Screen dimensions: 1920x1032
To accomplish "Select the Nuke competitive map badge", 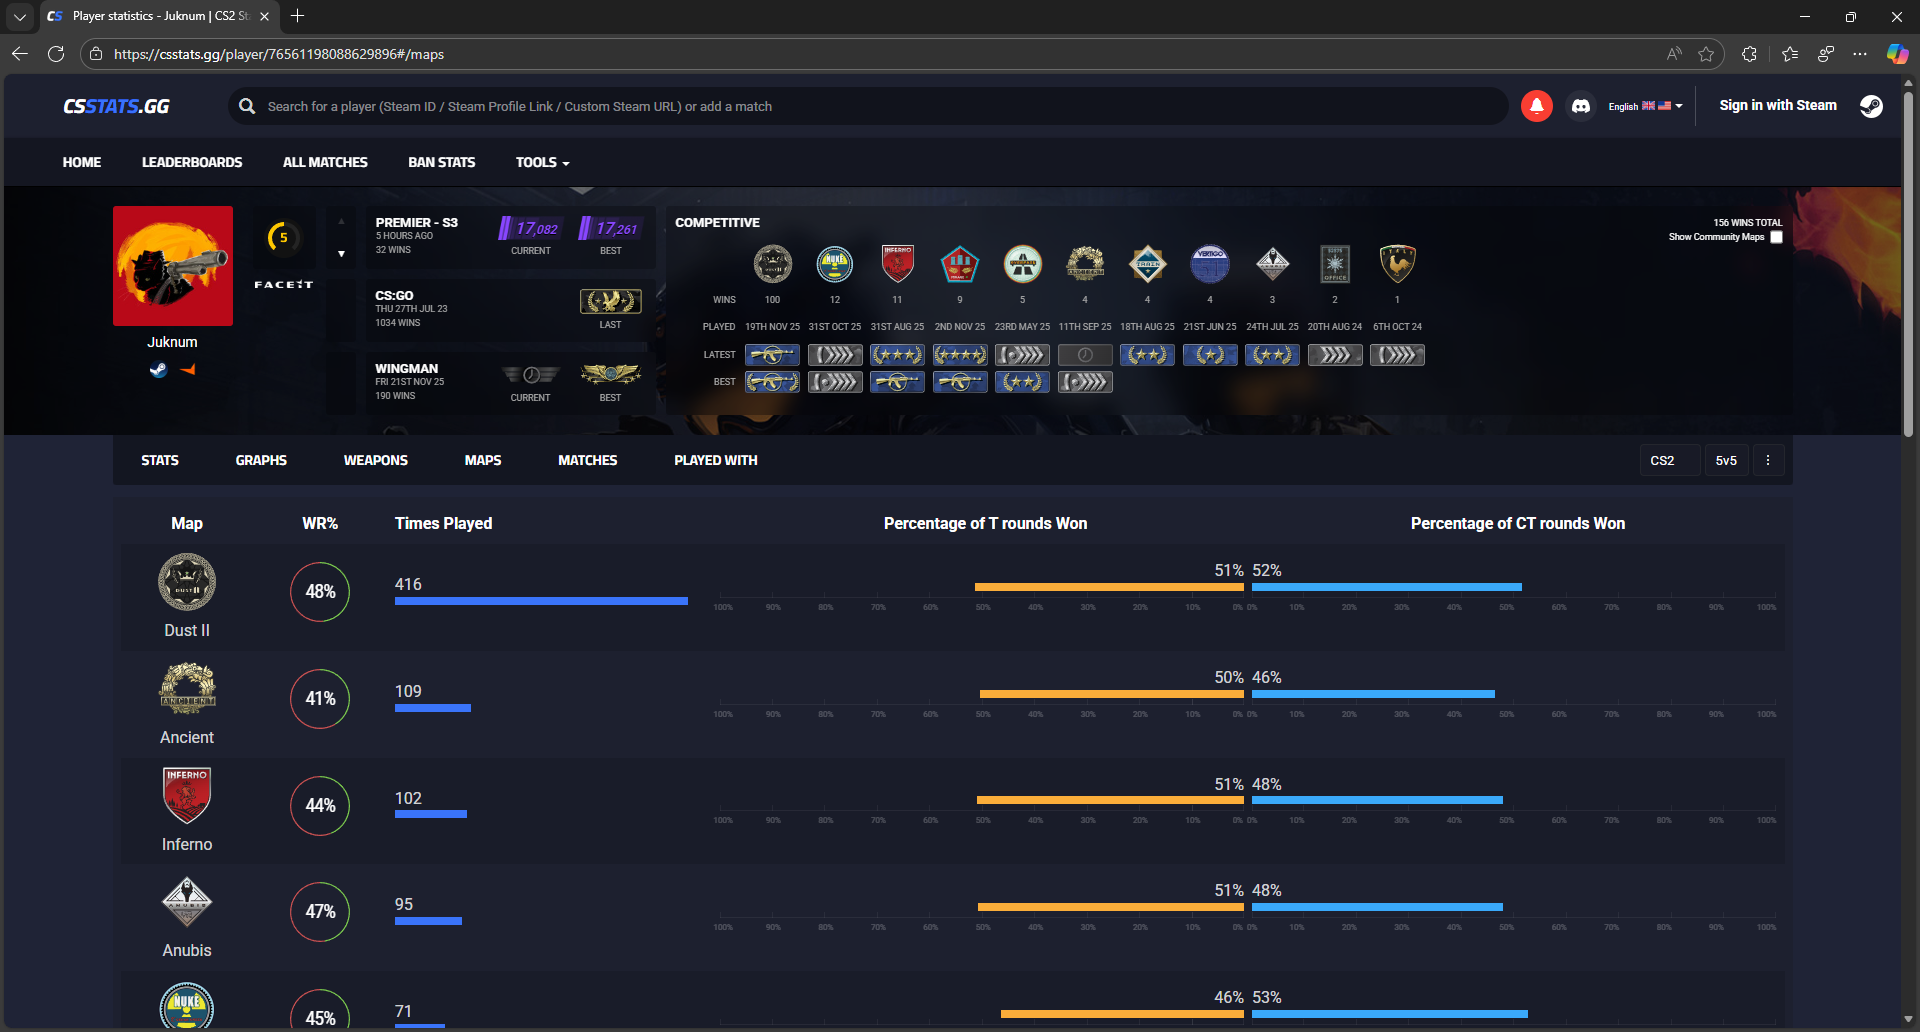I will 835,264.
